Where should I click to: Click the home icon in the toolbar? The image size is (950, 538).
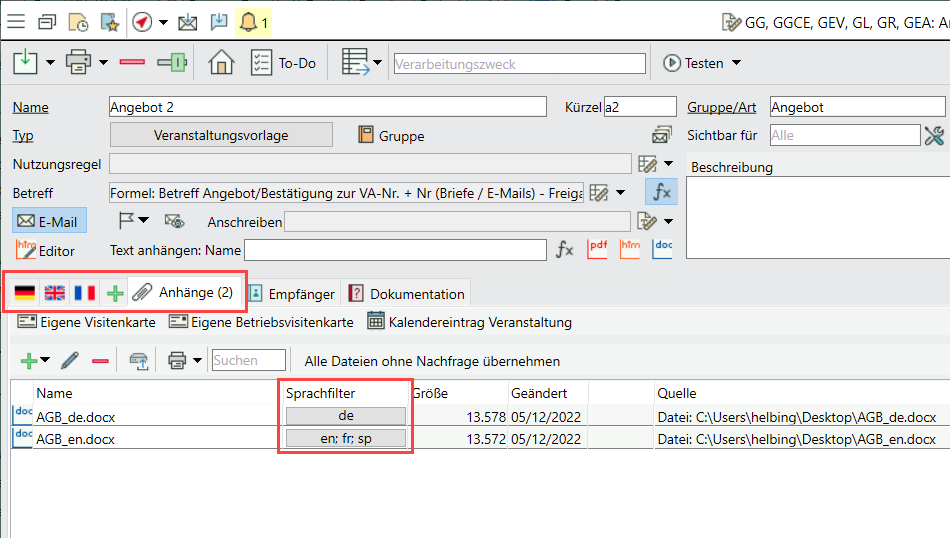221,62
